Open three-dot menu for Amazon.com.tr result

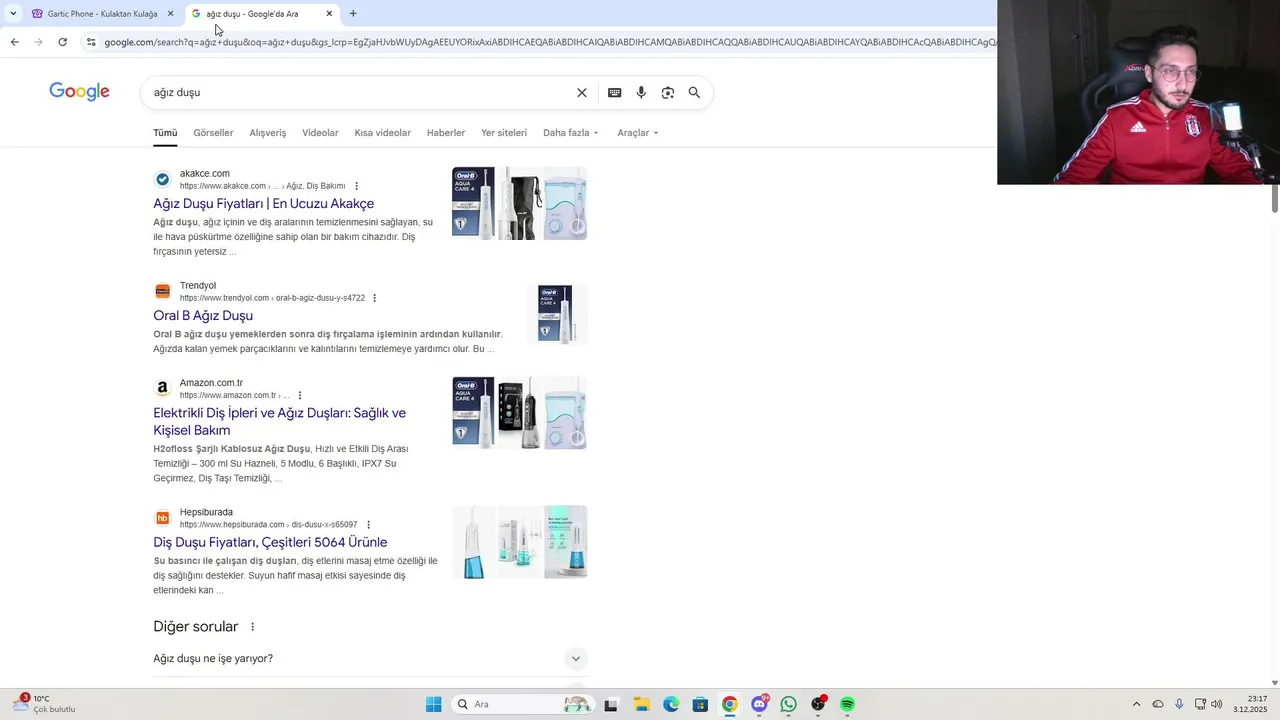click(300, 395)
